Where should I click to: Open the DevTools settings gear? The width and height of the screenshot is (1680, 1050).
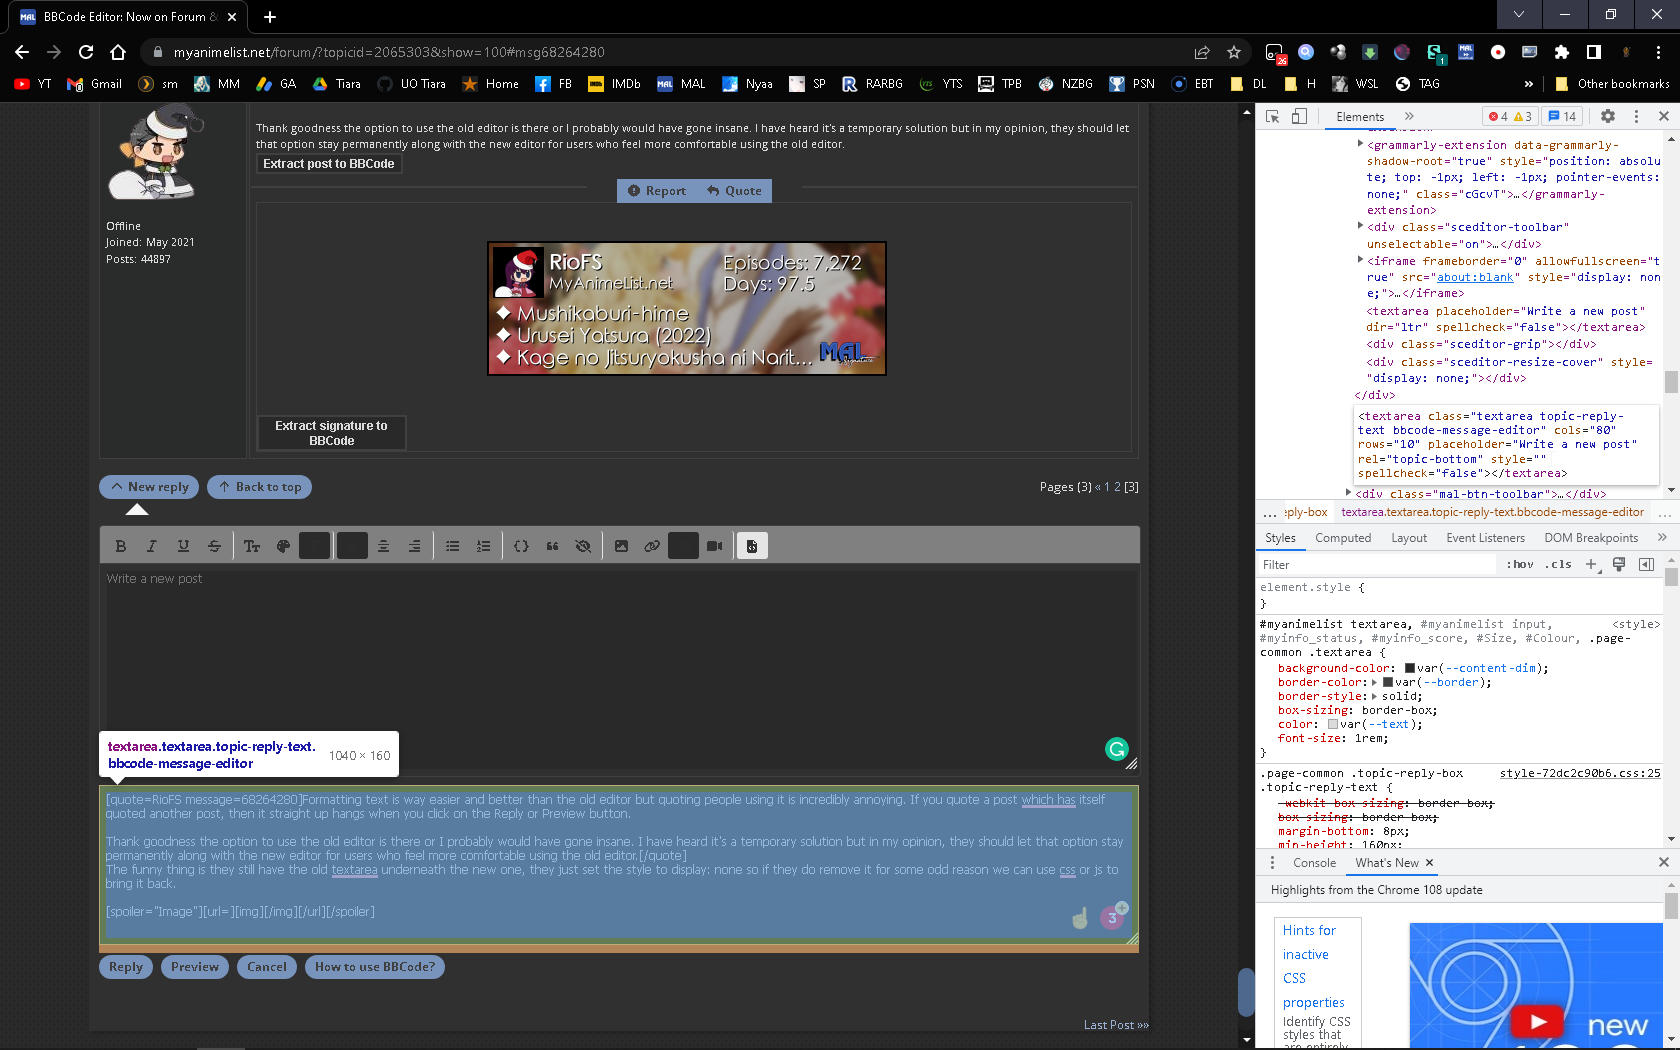pos(1608,116)
